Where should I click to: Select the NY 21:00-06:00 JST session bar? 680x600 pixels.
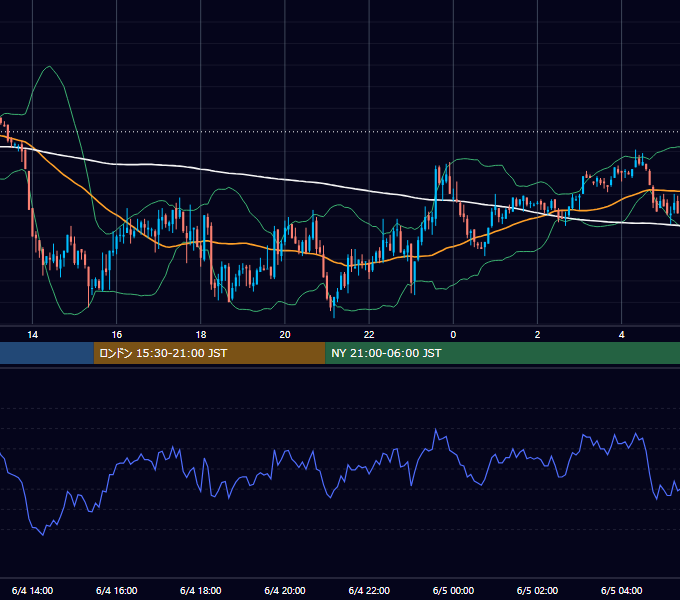(503, 353)
